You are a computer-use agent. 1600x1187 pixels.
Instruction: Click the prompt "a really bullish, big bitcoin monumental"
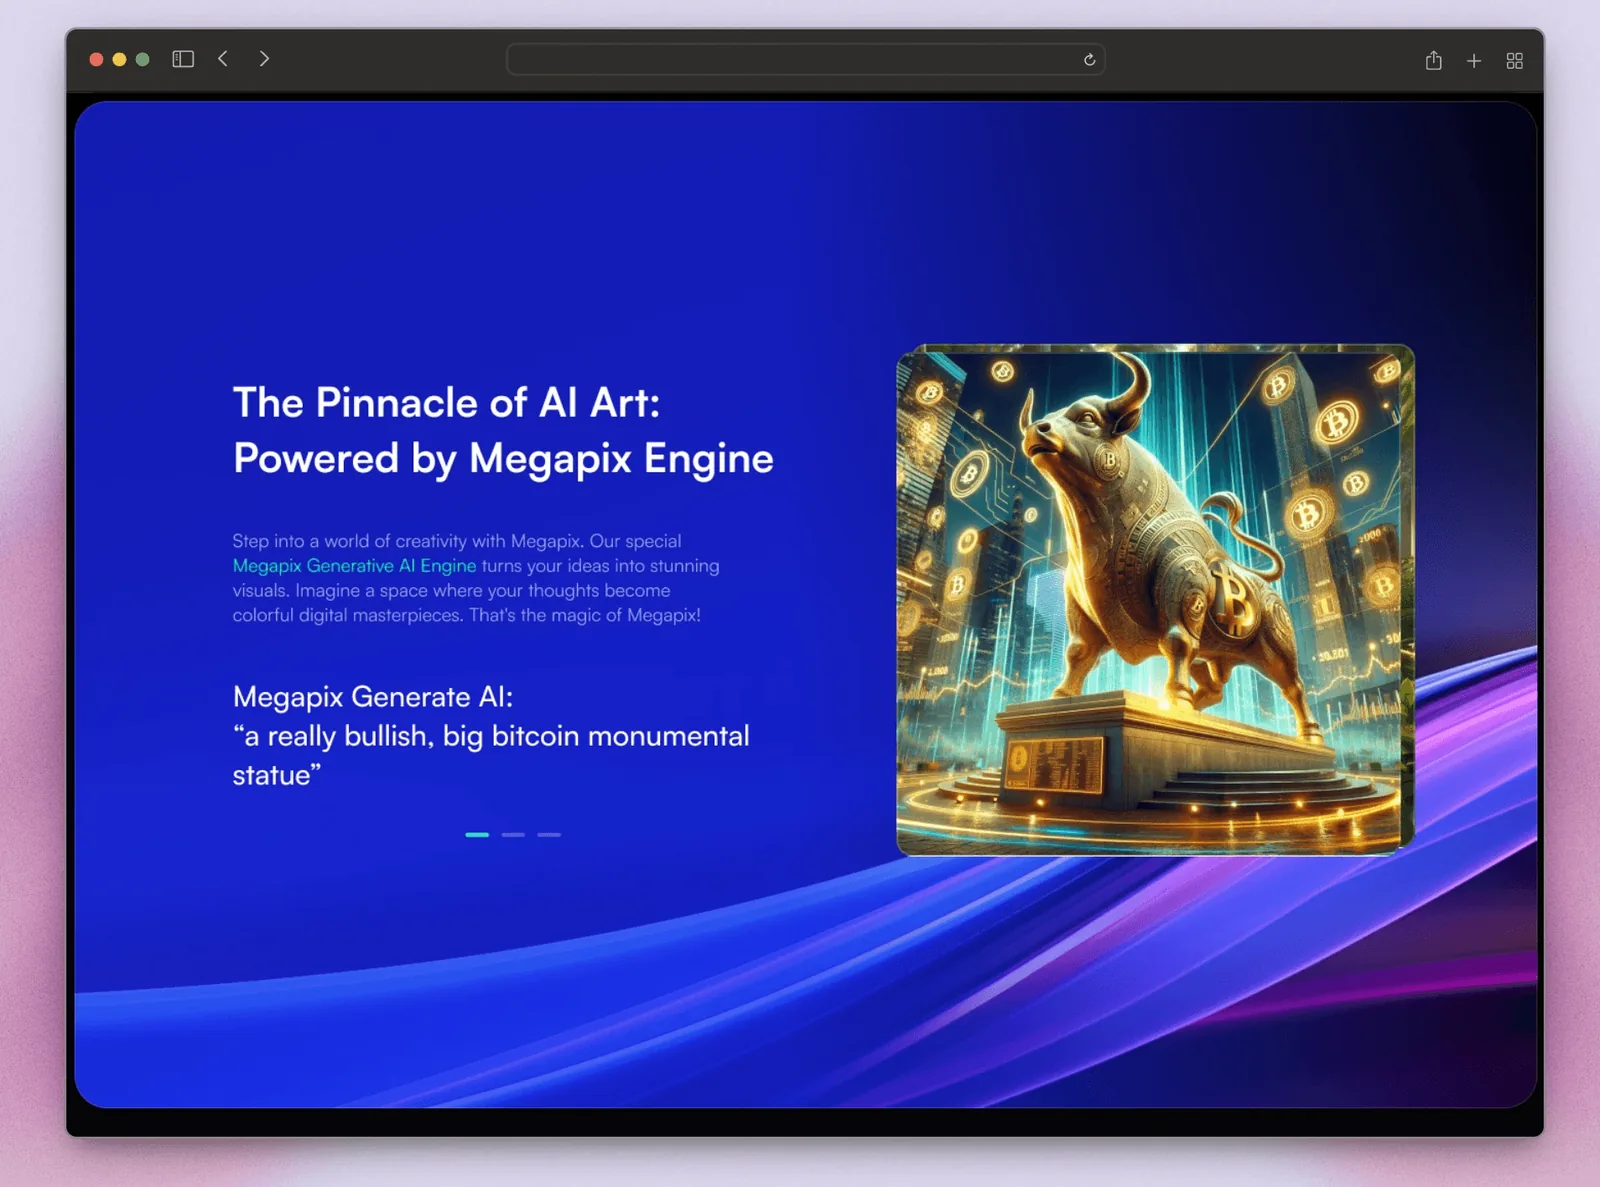click(491, 736)
